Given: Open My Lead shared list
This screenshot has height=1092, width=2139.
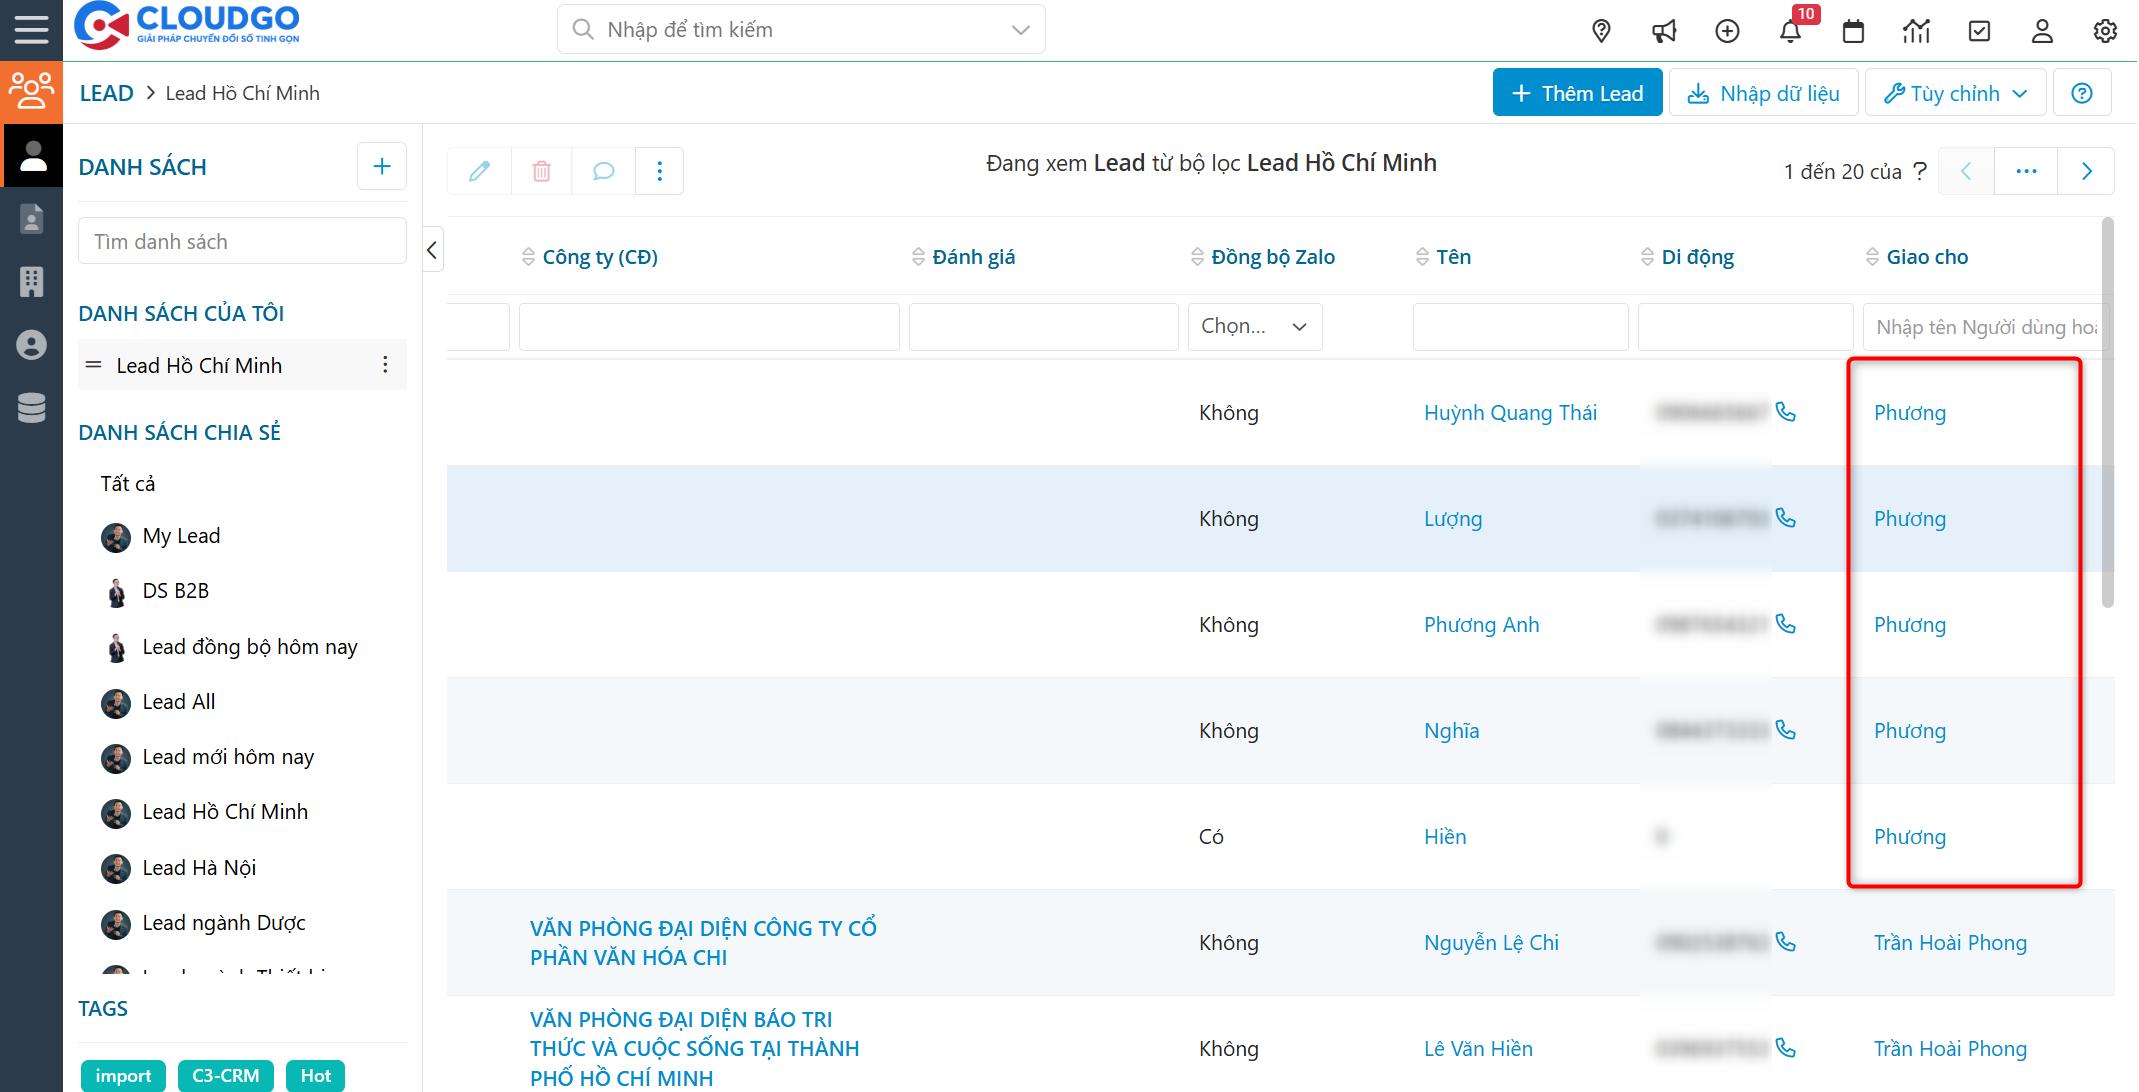Looking at the screenshot, I should [x=181, y=536].
